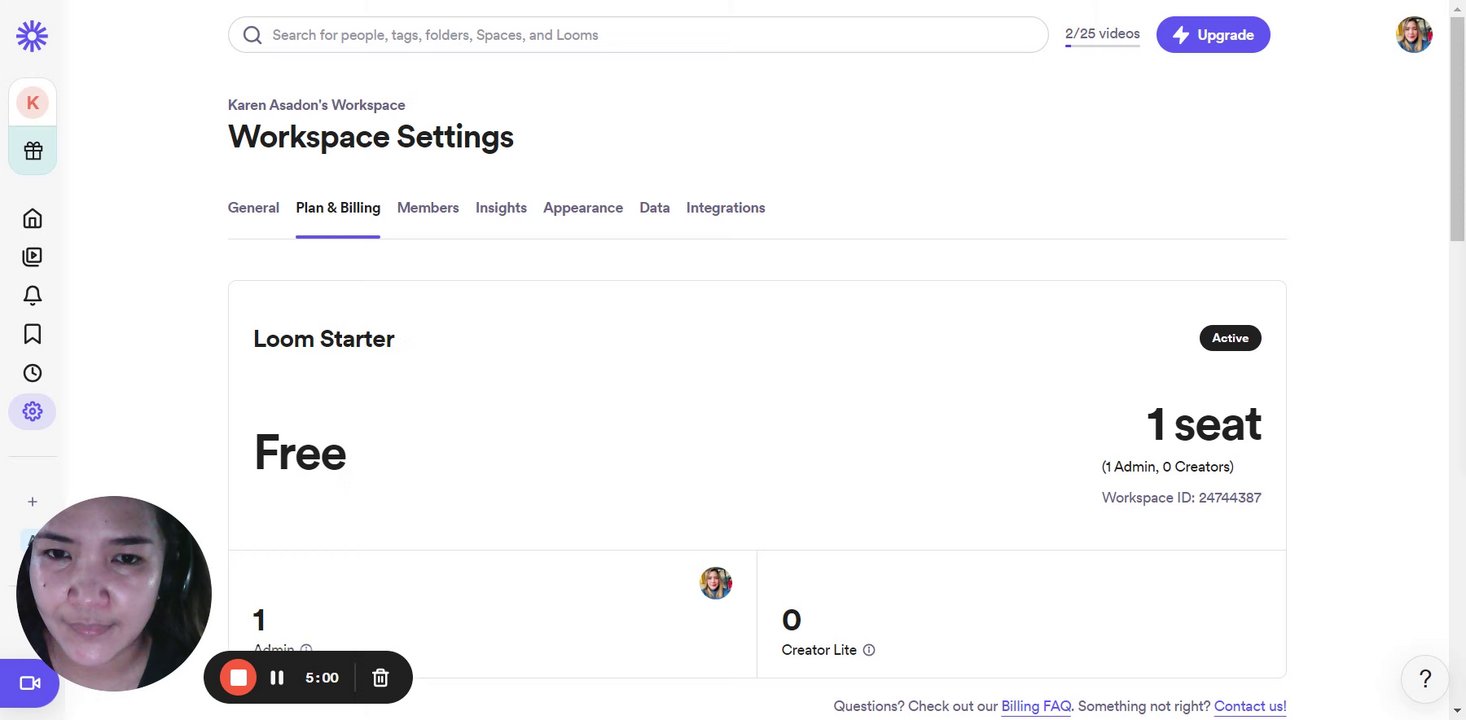The image size is (1466, 720).
Task: Open the Home icon in sidebar
Action: [32, 218]
